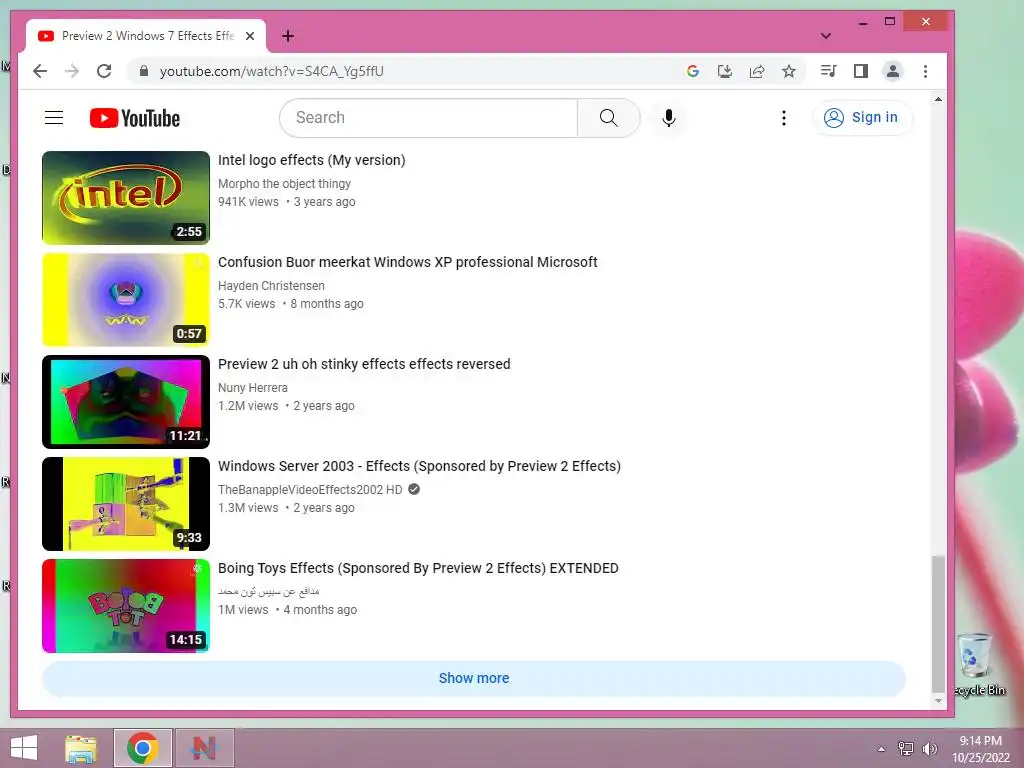Open a new tab with plus button
Viewport: 1024px width, 768px height.
(288, 36)
